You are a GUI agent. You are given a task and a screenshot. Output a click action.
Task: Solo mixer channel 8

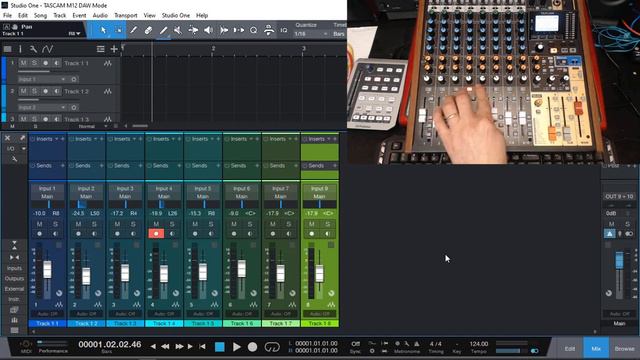(x=328, y=224)
